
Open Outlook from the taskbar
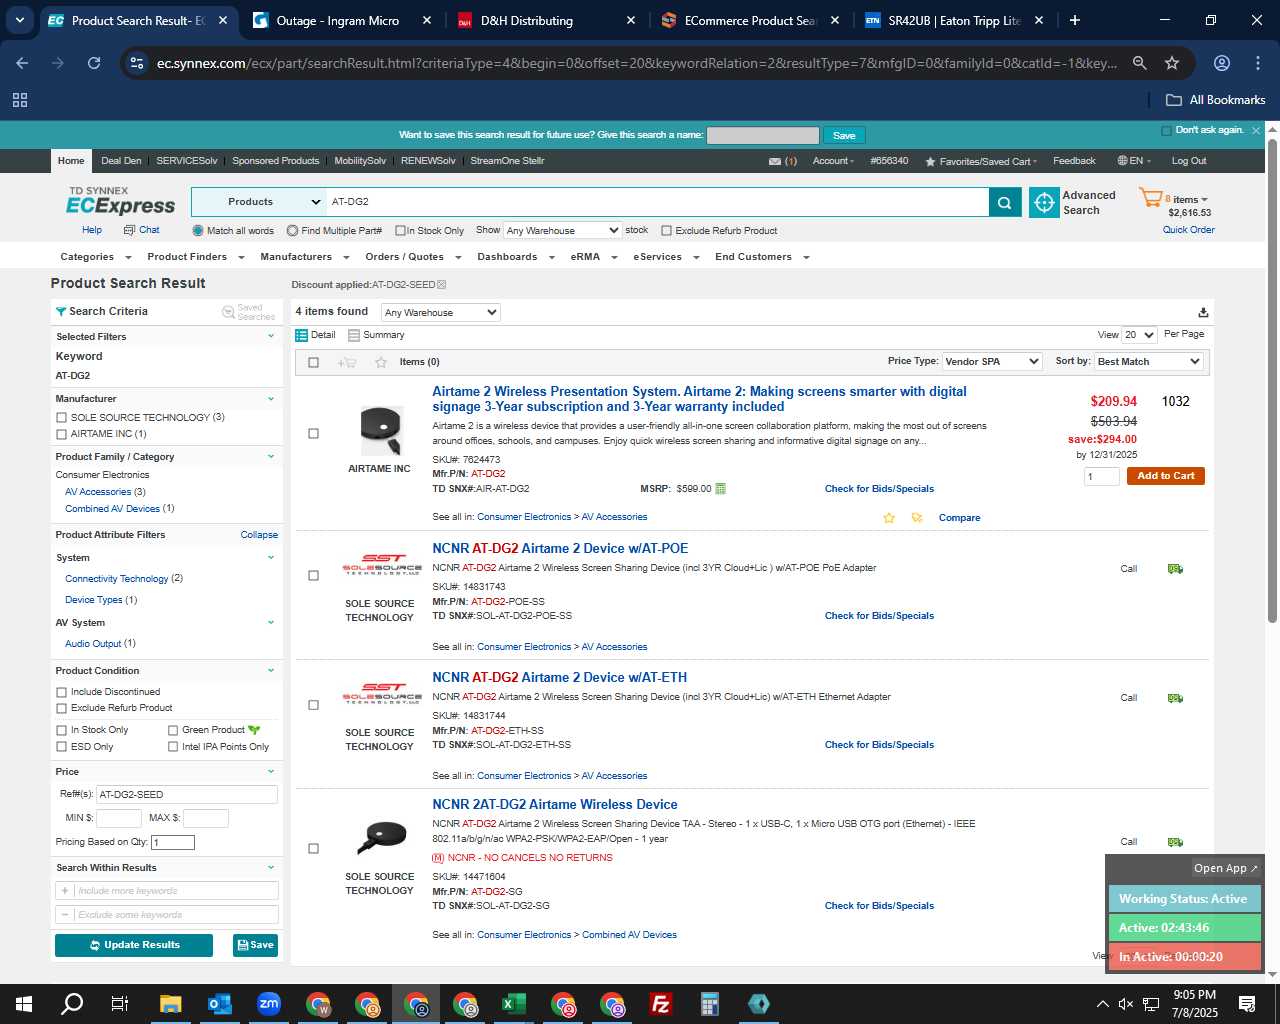point(220,1004)
